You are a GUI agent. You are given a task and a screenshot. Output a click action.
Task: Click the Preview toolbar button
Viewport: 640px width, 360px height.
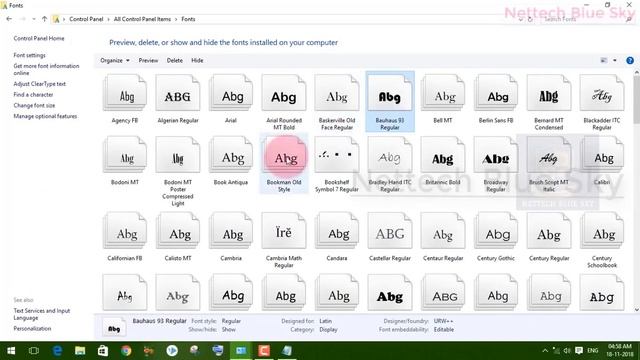tap(148, 60)
